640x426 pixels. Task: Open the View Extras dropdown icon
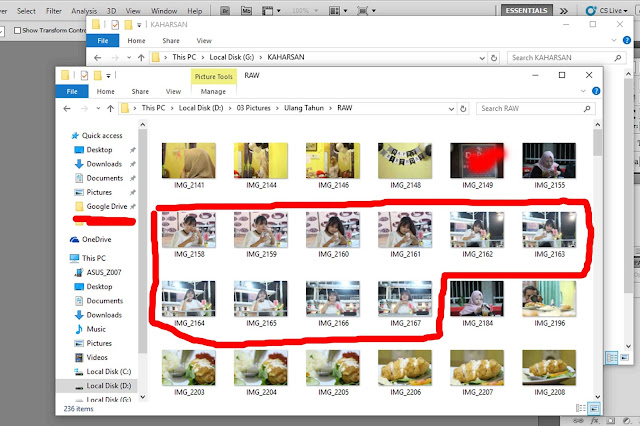click(x=271, y=11)
